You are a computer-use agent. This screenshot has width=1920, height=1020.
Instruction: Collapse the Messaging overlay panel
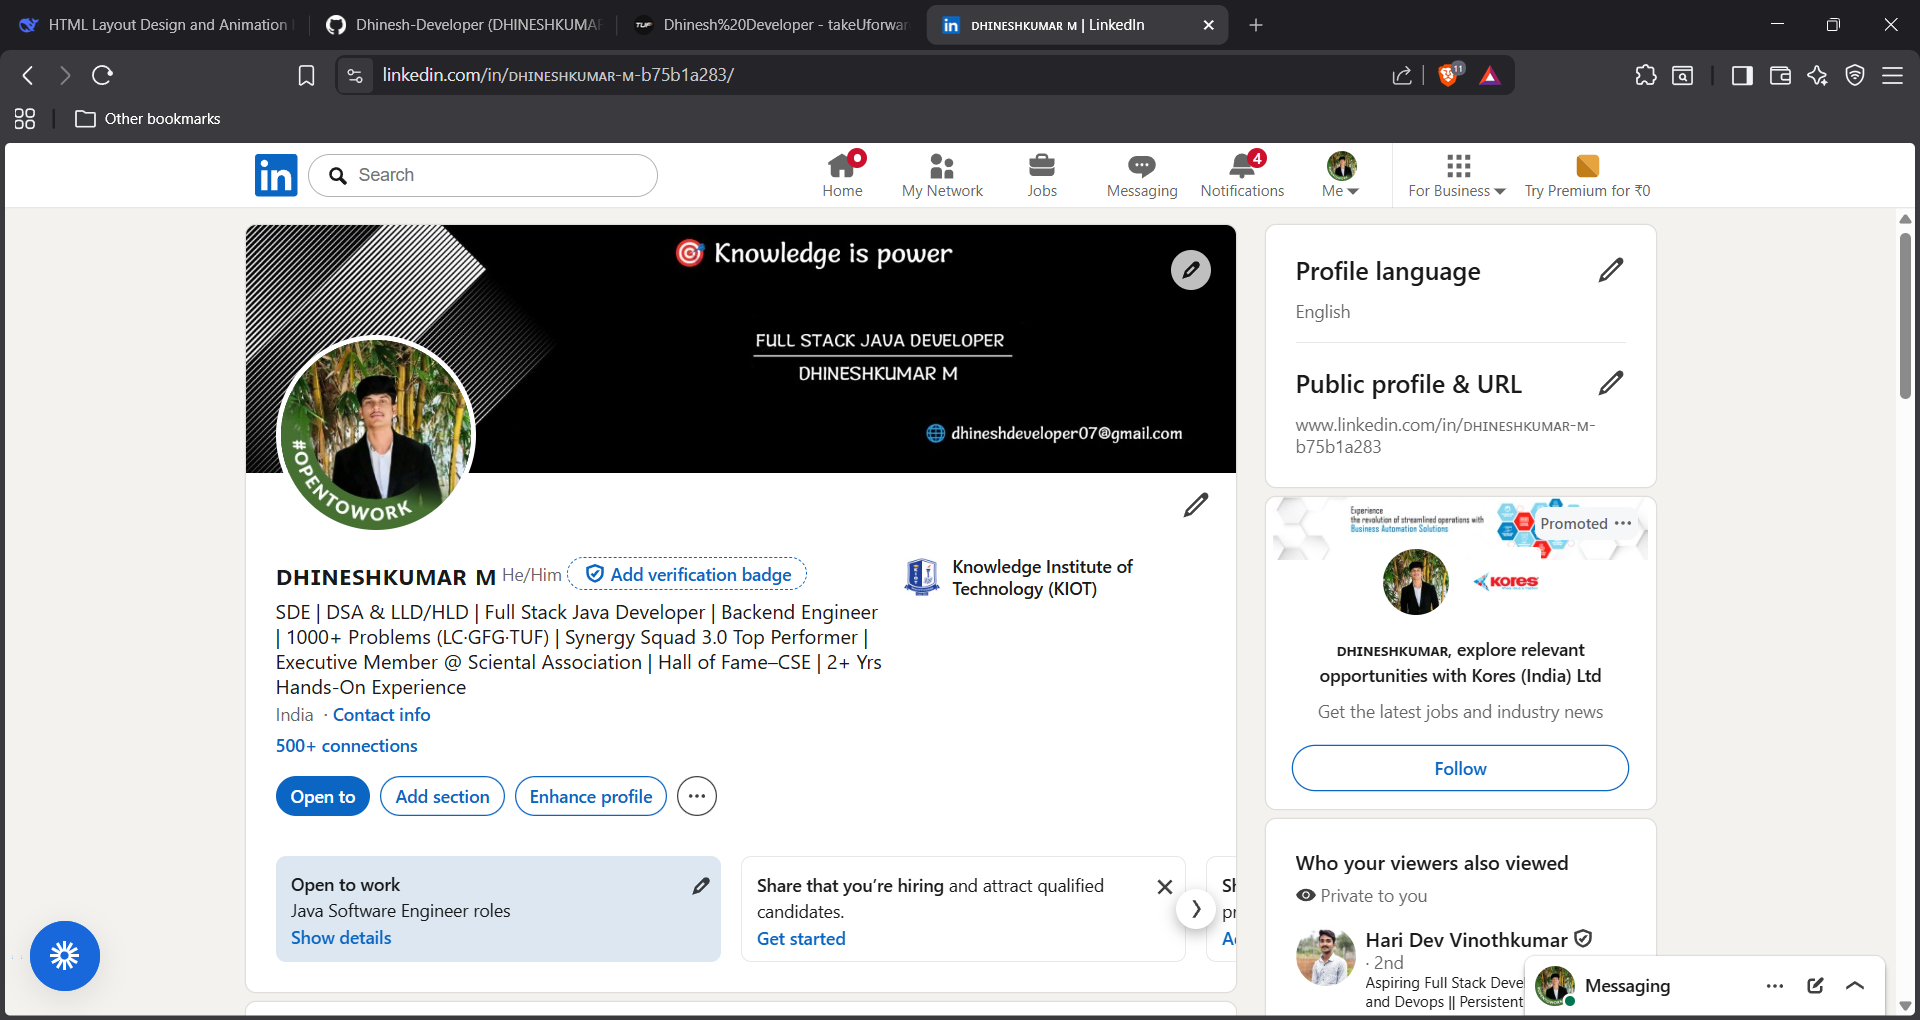pos(1856,985)
